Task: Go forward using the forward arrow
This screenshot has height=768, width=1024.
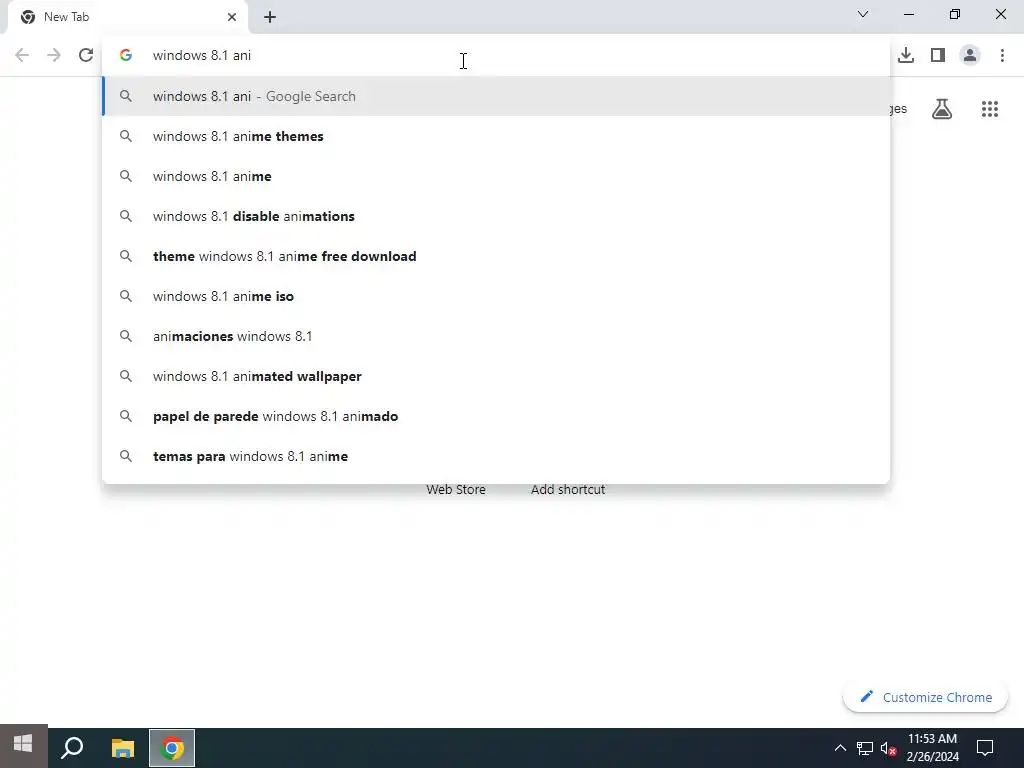Action: (x=54, y=56)
